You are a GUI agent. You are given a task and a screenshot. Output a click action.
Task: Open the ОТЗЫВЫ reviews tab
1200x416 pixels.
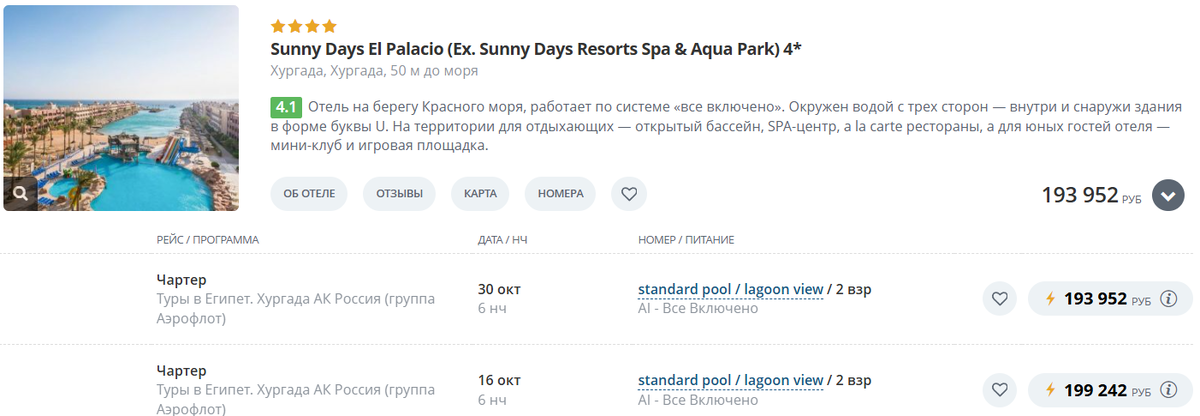click(399, 194)
